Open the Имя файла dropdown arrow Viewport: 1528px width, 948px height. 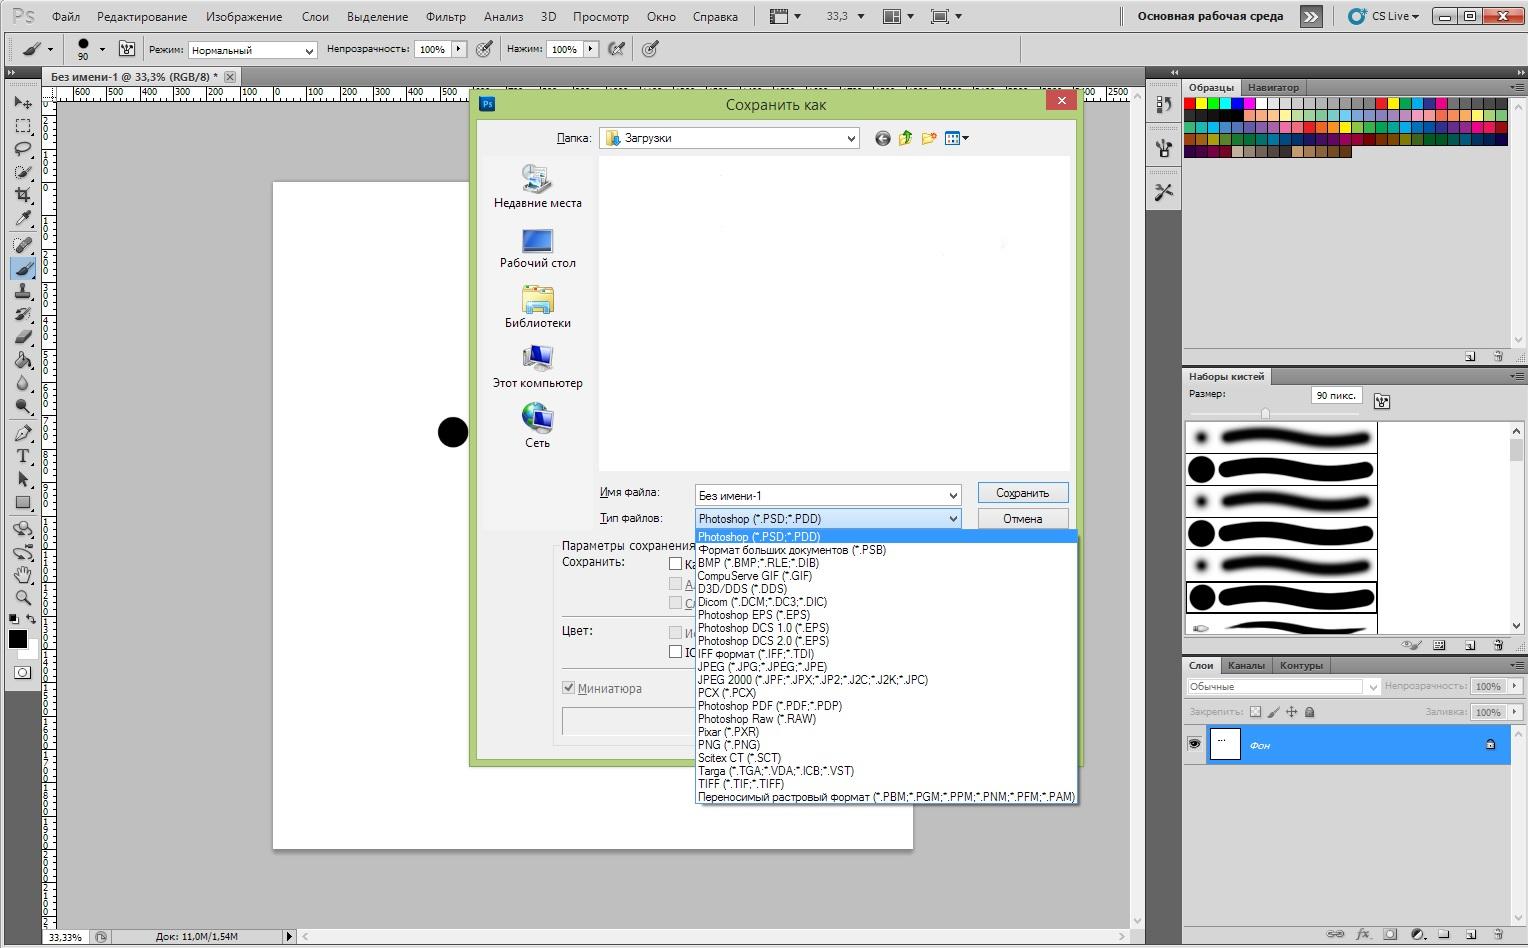tap(953, 495)
